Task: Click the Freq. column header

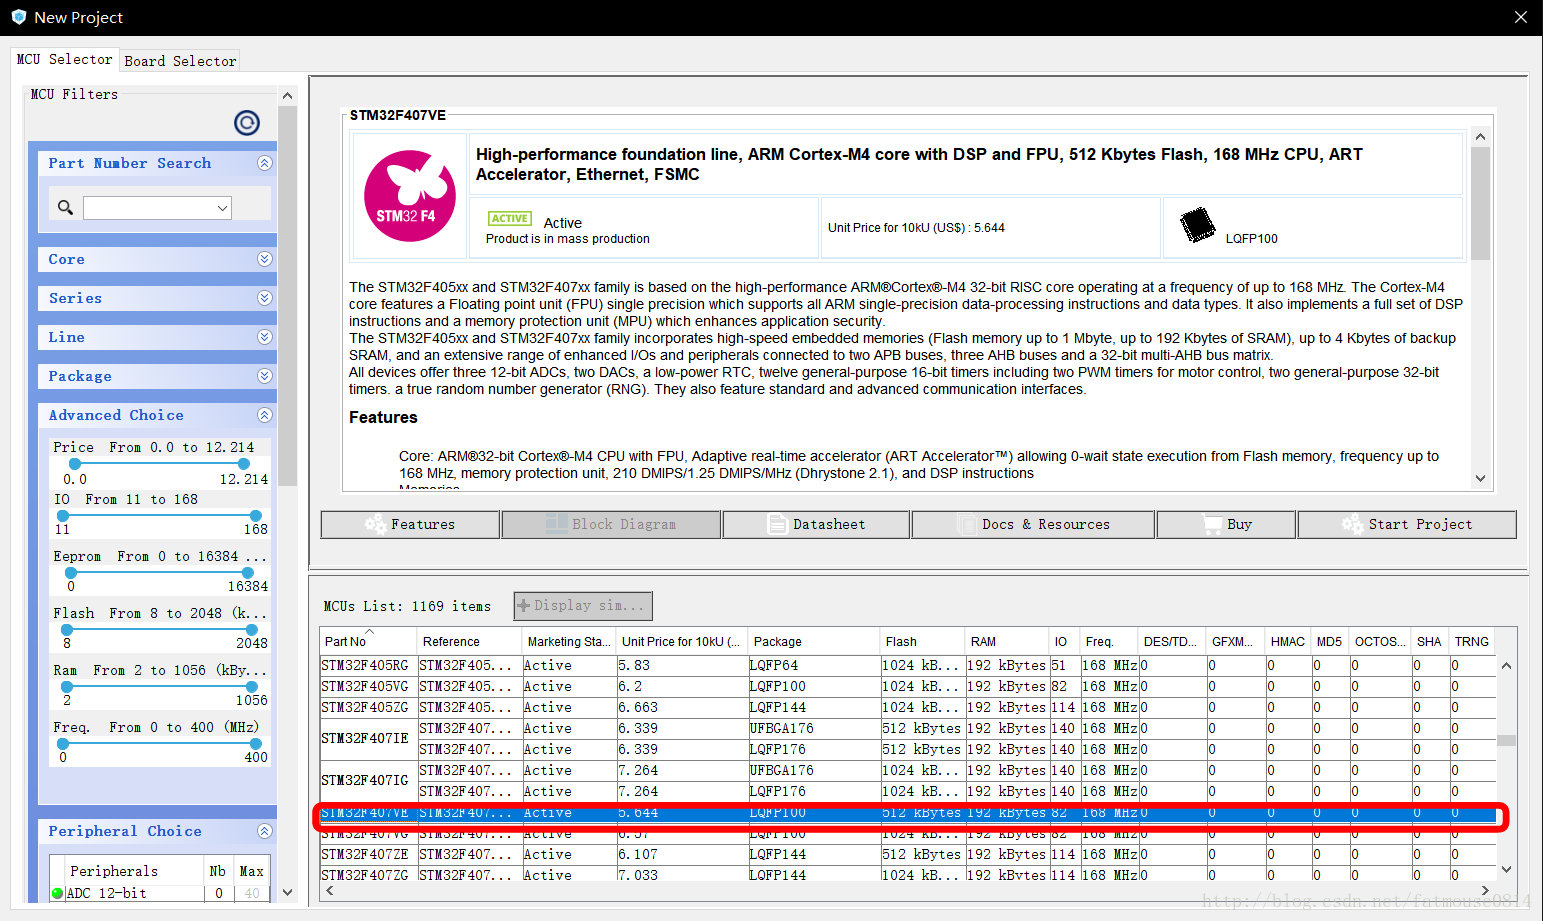Action: pos(1109,641)
